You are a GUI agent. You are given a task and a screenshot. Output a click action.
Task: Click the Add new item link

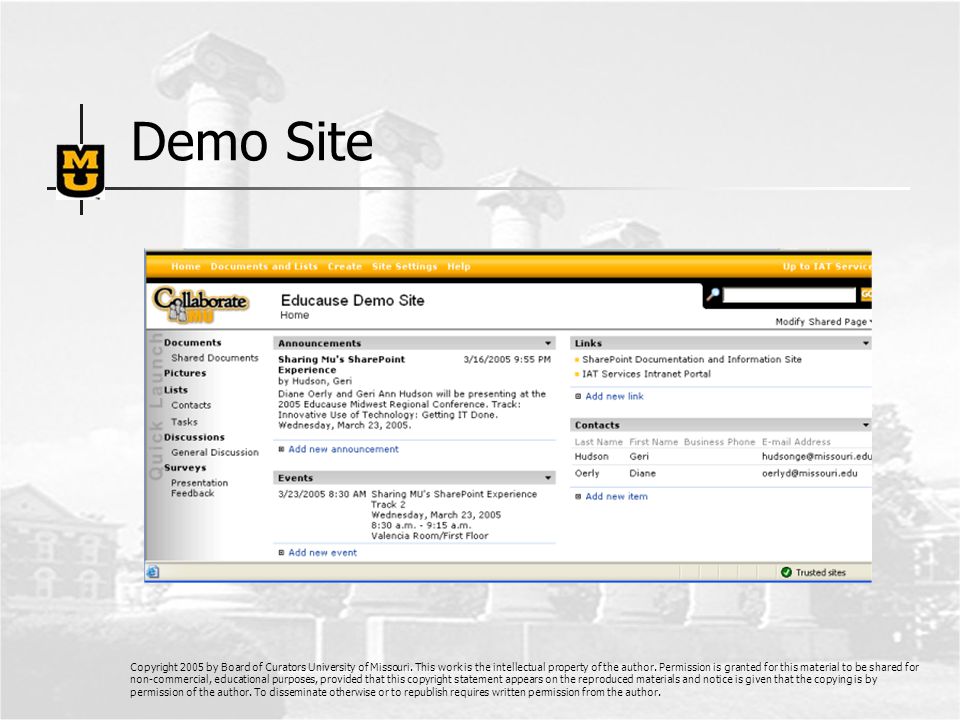coord(616,497)
